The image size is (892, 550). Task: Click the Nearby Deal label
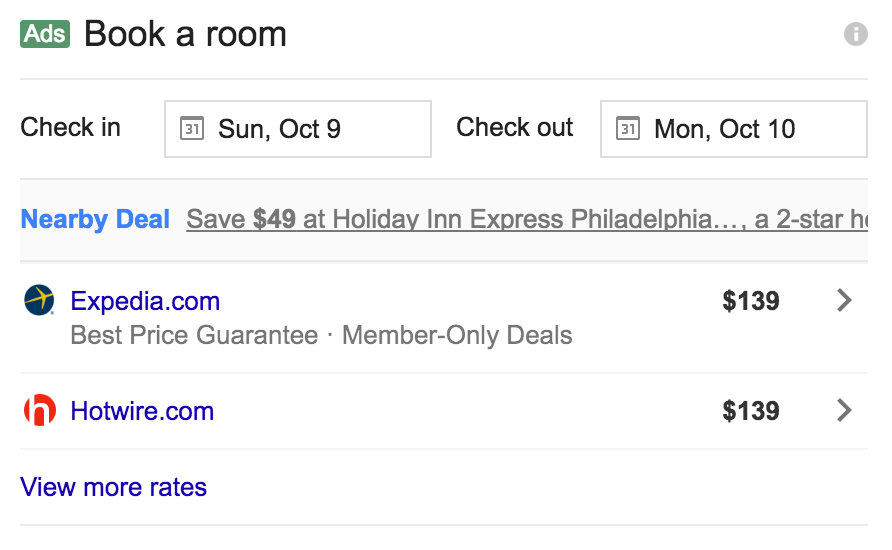(x=95, y=220)
